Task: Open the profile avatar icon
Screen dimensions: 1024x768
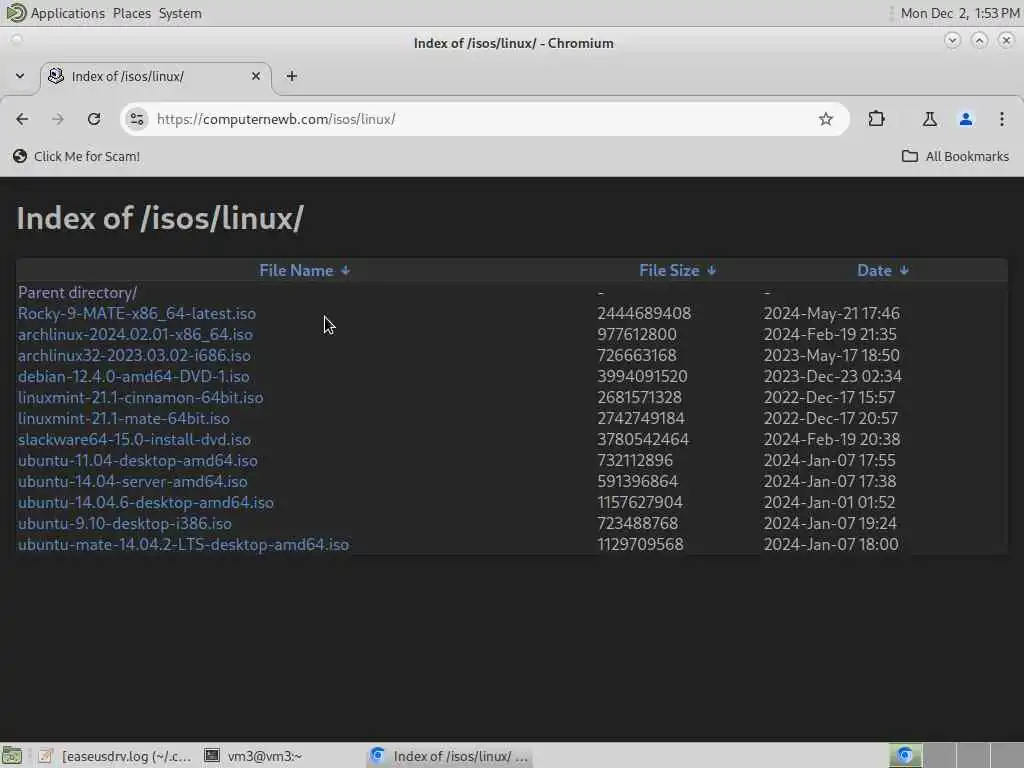Action: [966, 119]
